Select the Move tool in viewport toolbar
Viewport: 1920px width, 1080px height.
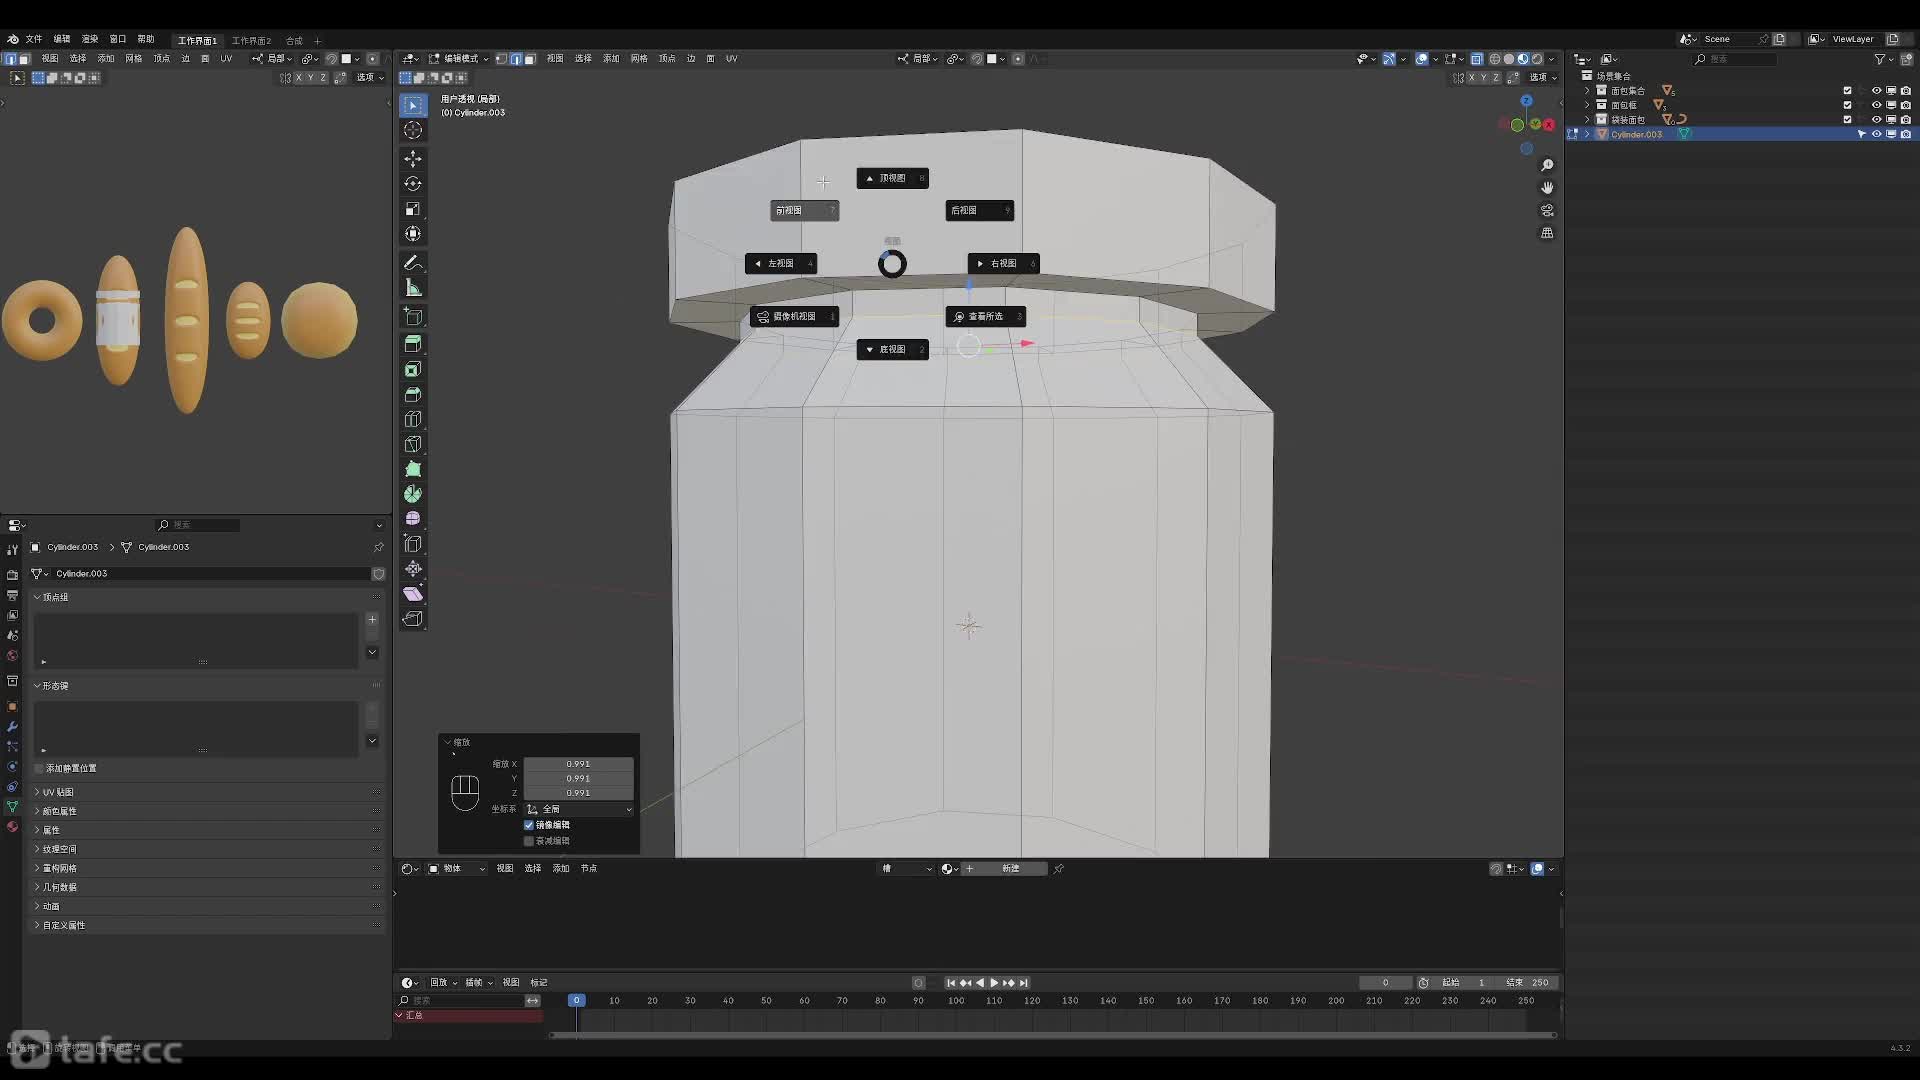pyautogui.click(x=413, y=158)
